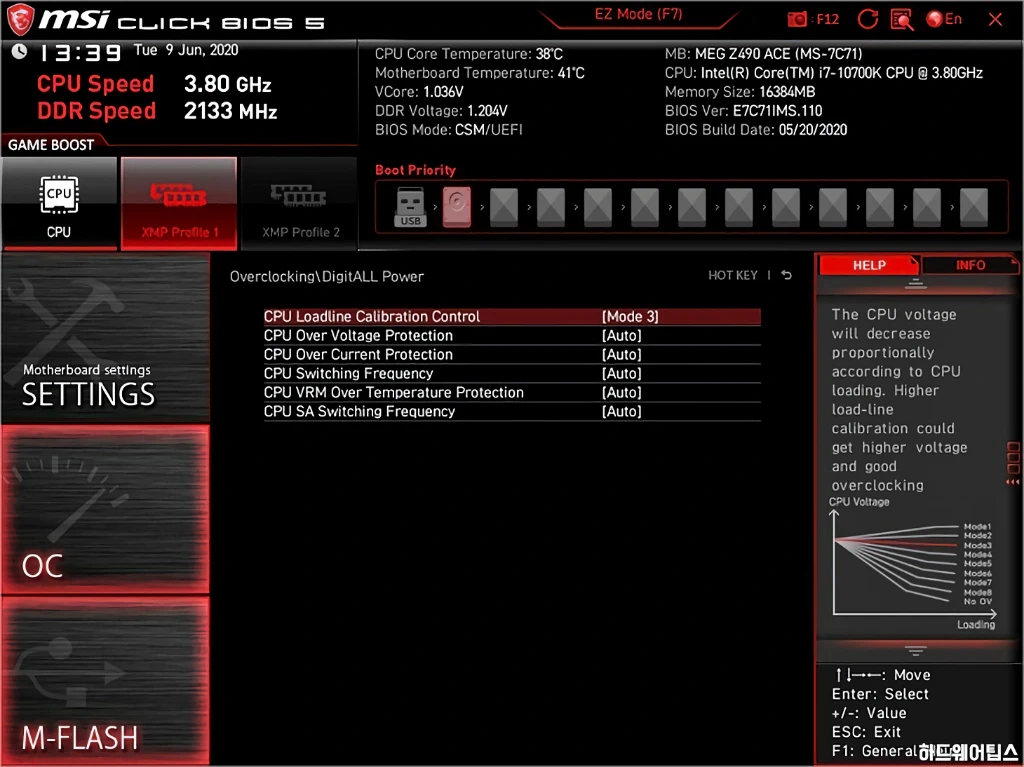Click the Overclocking\DigitALL Power breadcrumb
This screenshot has height=767, width=1024.
327,276
